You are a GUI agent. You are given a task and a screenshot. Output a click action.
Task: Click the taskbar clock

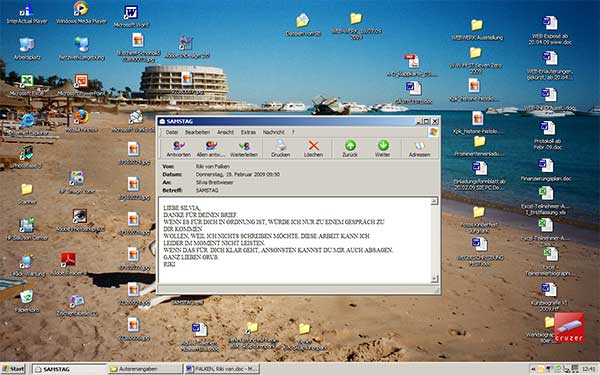(x=588, y=369)
